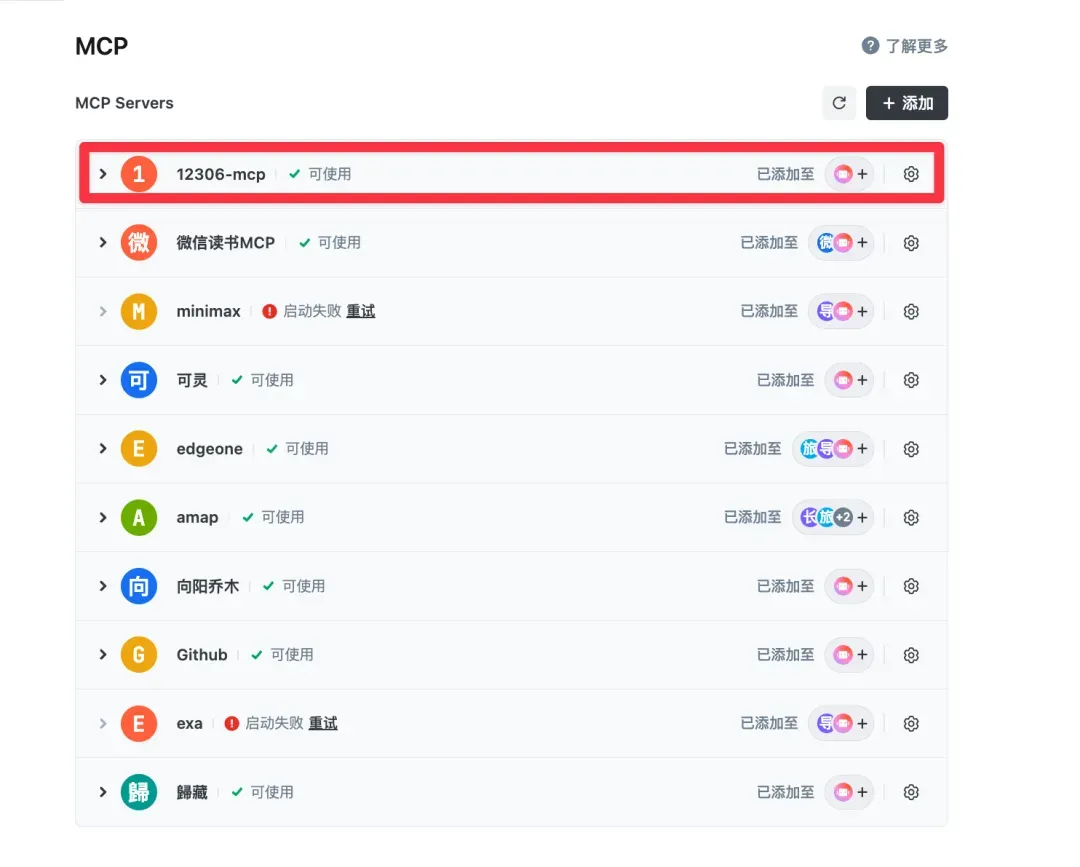Expand the Github server details
The image size is (1080, 867).
103,654
